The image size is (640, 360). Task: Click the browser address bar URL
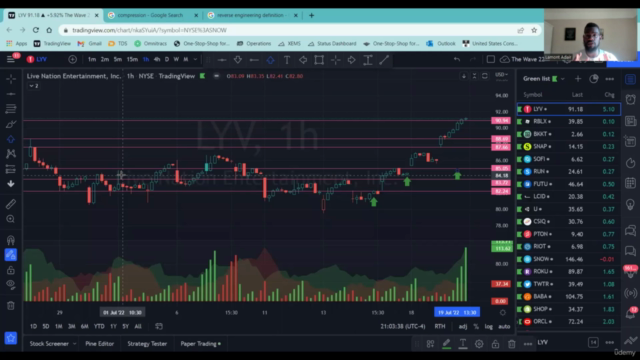[x=149, y=30]
